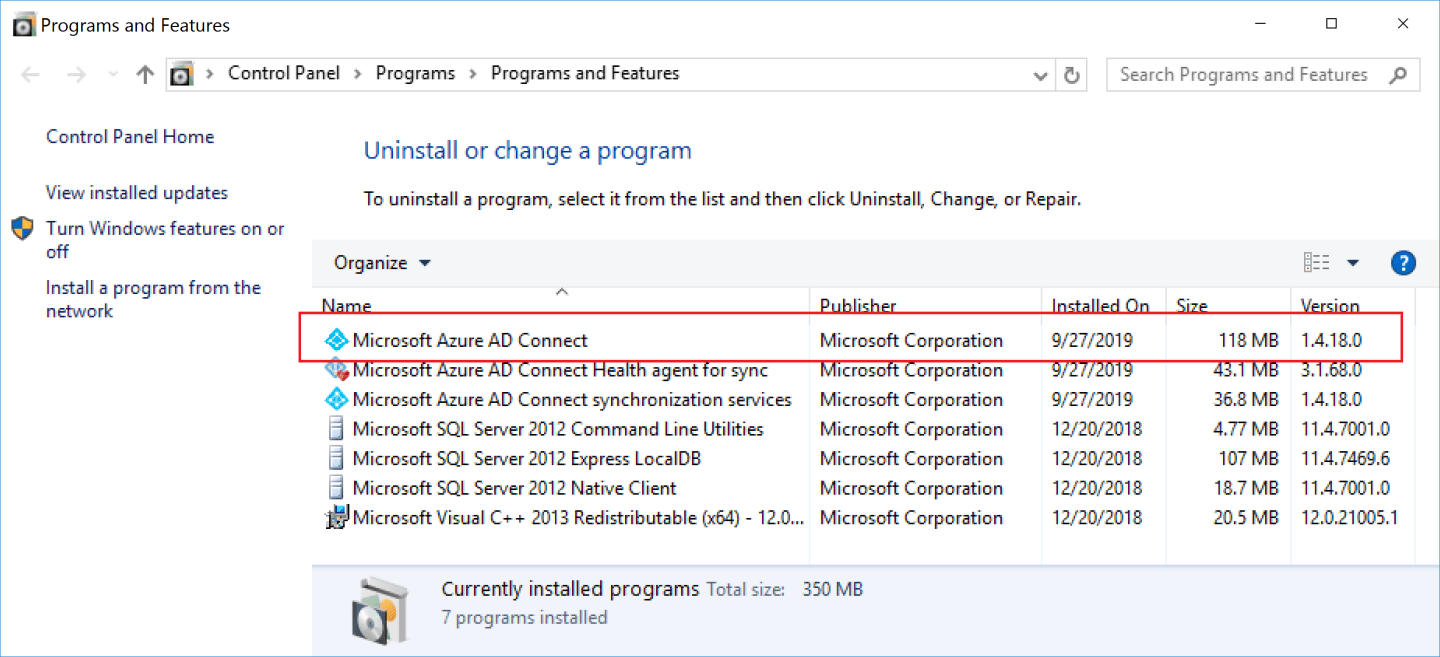This screenshot has height=657, width=1440.
Task: Click the Microsoft Azure AD Connect icon
Action: tap(336, 340)
